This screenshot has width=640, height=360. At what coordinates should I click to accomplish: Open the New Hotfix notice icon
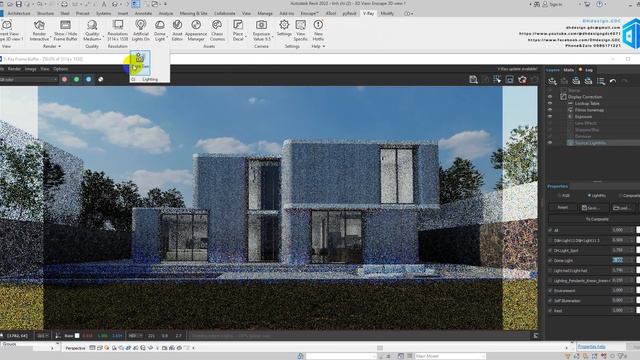pyautogui.click(x=318, y=30)
